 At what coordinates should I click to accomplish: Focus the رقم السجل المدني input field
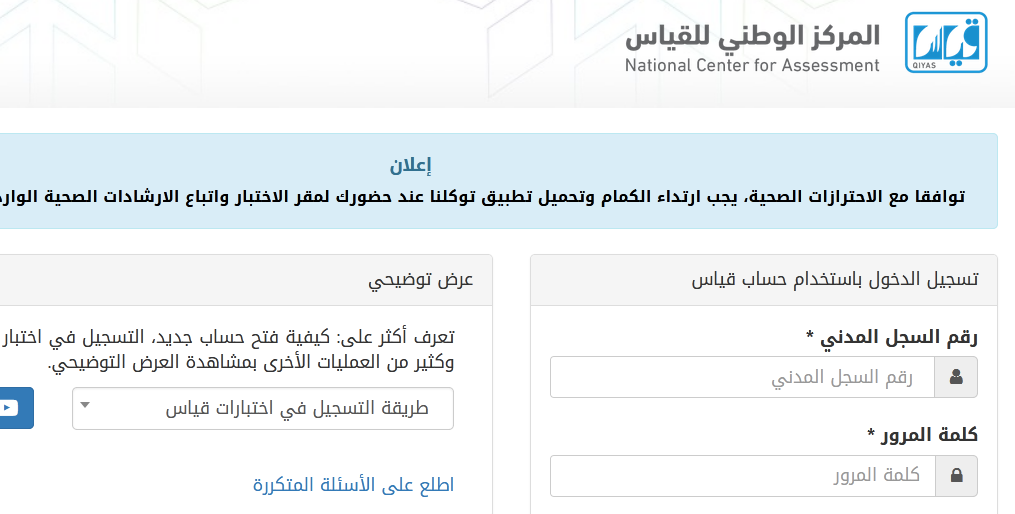click(742, 377)
